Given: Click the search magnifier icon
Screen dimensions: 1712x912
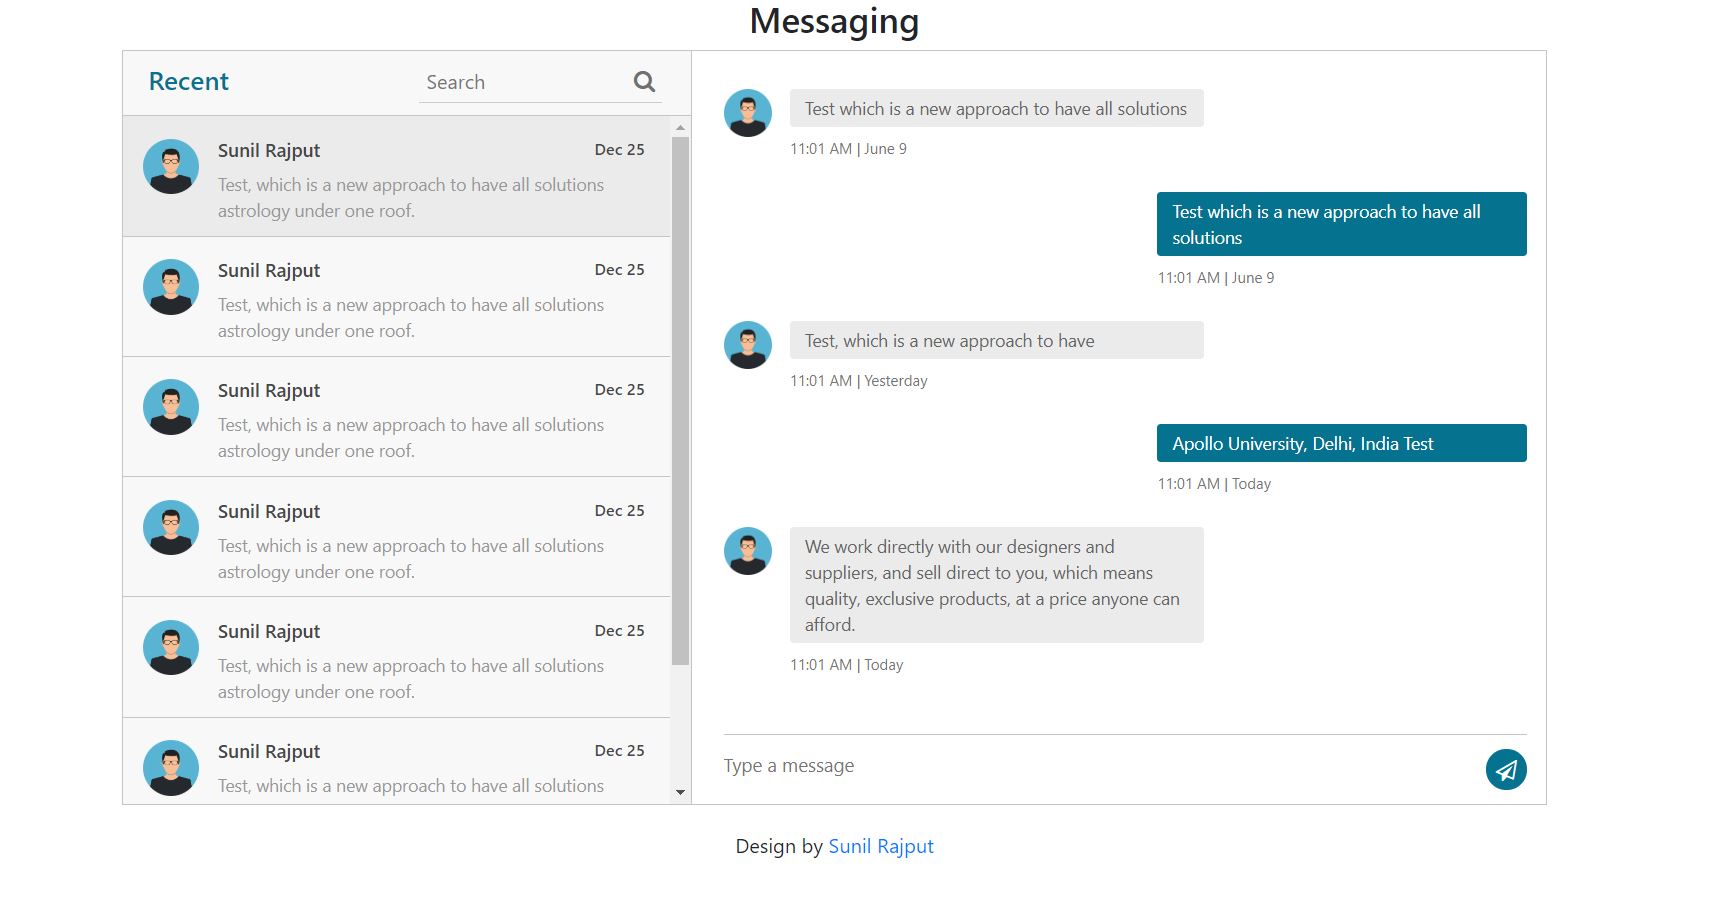Looking at the screenshot, I should [644, 81].
